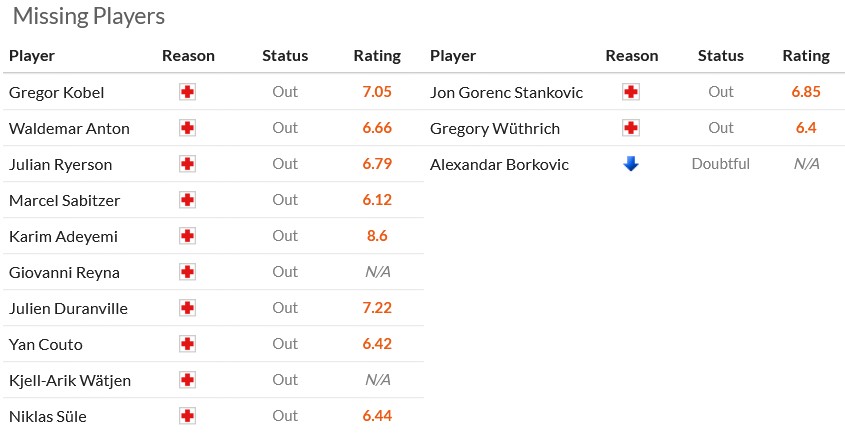Click Jon Gorenc Stankovic's 6.85 rating
This screenshot has width=845, height=437.
pos(806,92)
